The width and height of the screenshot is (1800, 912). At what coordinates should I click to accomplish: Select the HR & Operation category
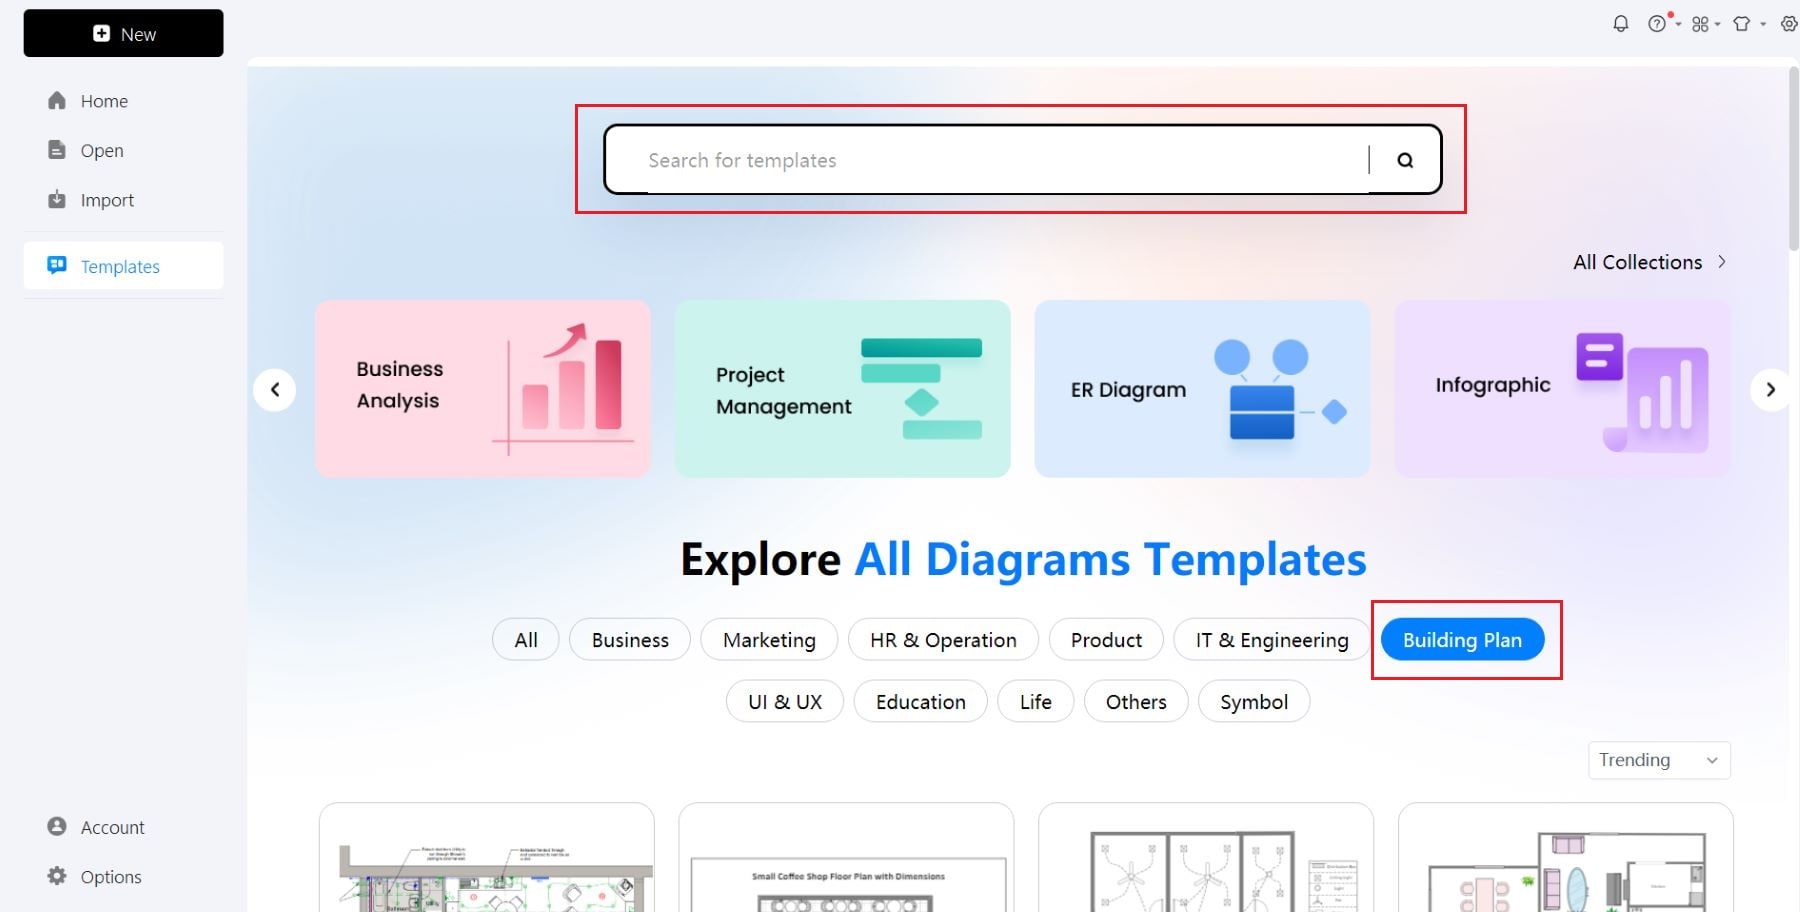(x=943, y=640)
